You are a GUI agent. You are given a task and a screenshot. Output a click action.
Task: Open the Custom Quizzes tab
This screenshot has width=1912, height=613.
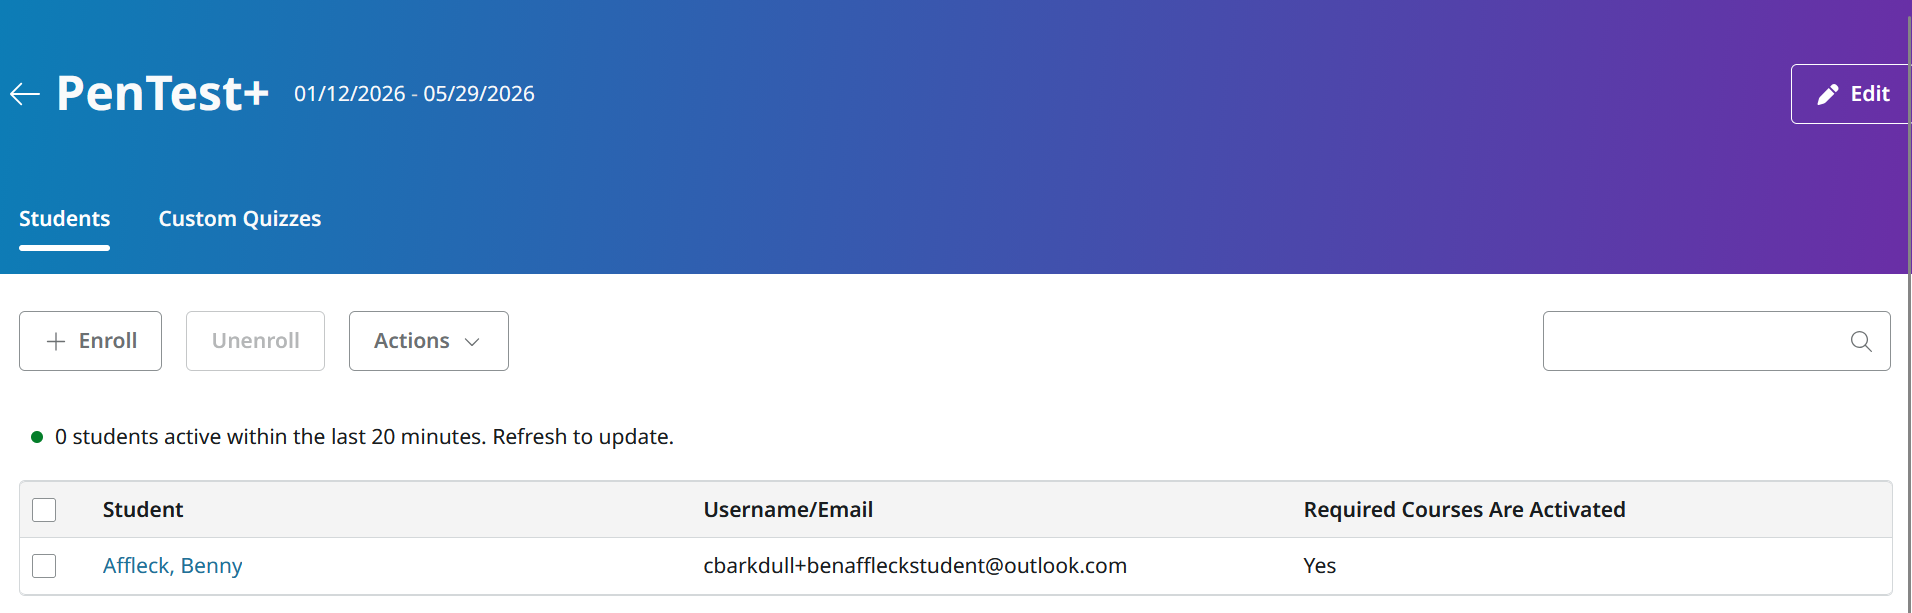[x=240, y=219]
